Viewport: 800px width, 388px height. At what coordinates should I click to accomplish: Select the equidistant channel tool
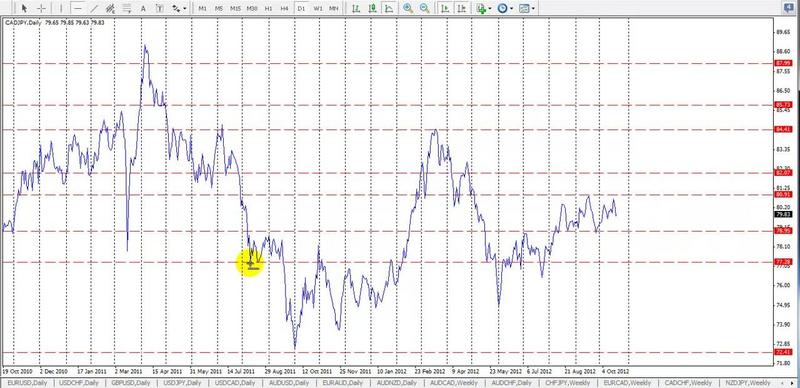click(110, 8)
